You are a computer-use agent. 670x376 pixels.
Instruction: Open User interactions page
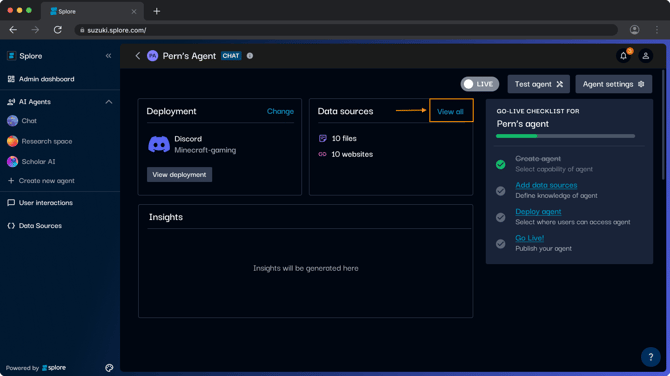click(x=40, y=203)
